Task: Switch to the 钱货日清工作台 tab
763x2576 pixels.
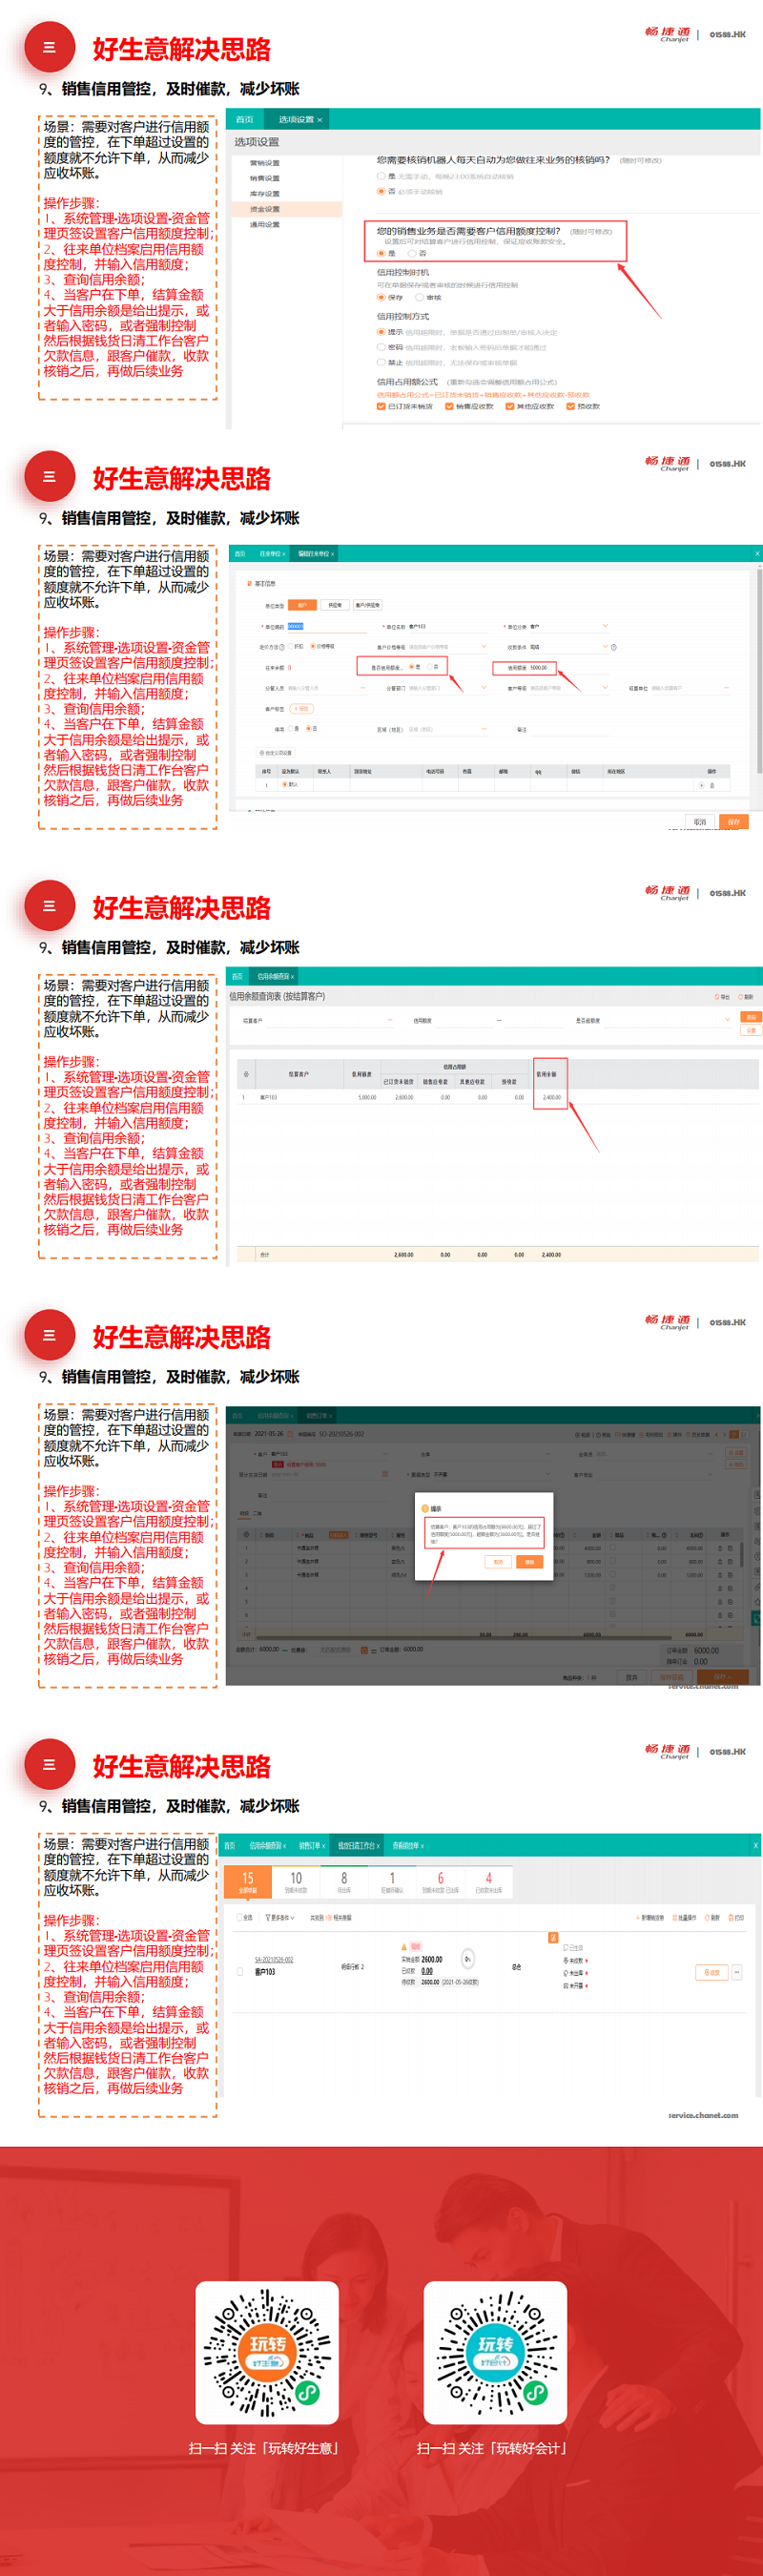Action: 356,1846
